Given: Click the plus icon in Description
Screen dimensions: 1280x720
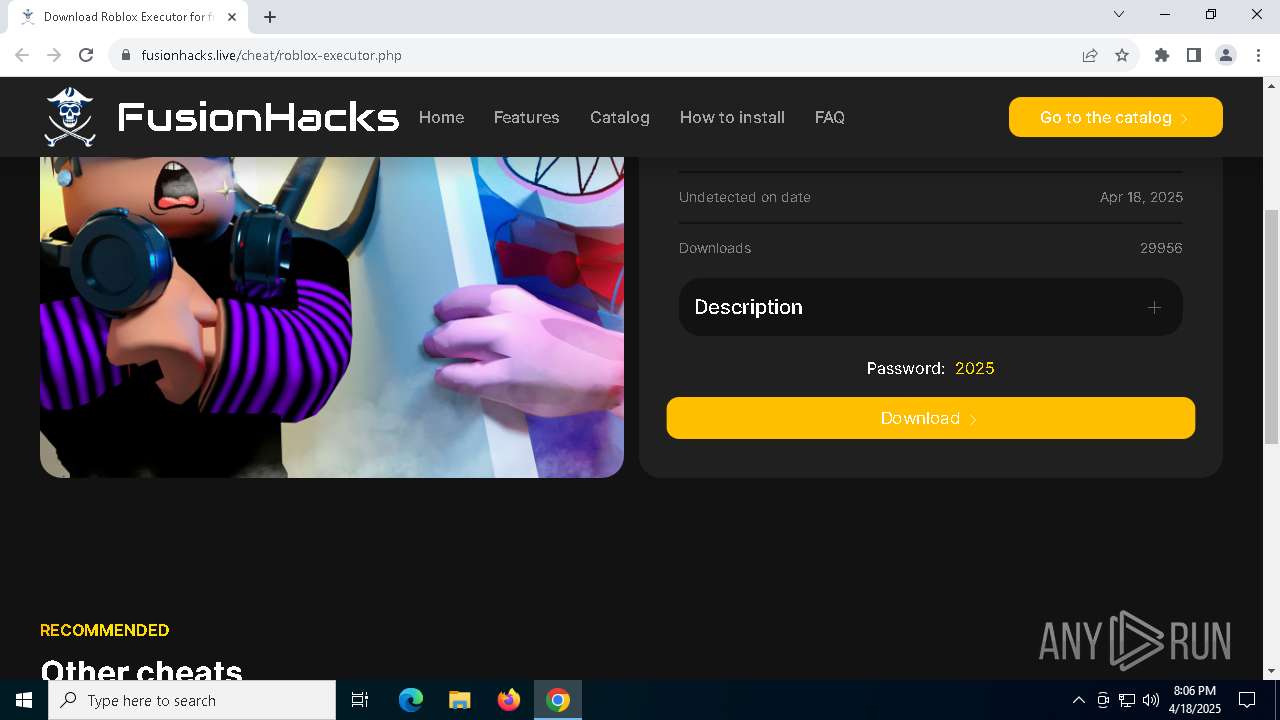Looking at the screenshot, I should click(1154, 307).
